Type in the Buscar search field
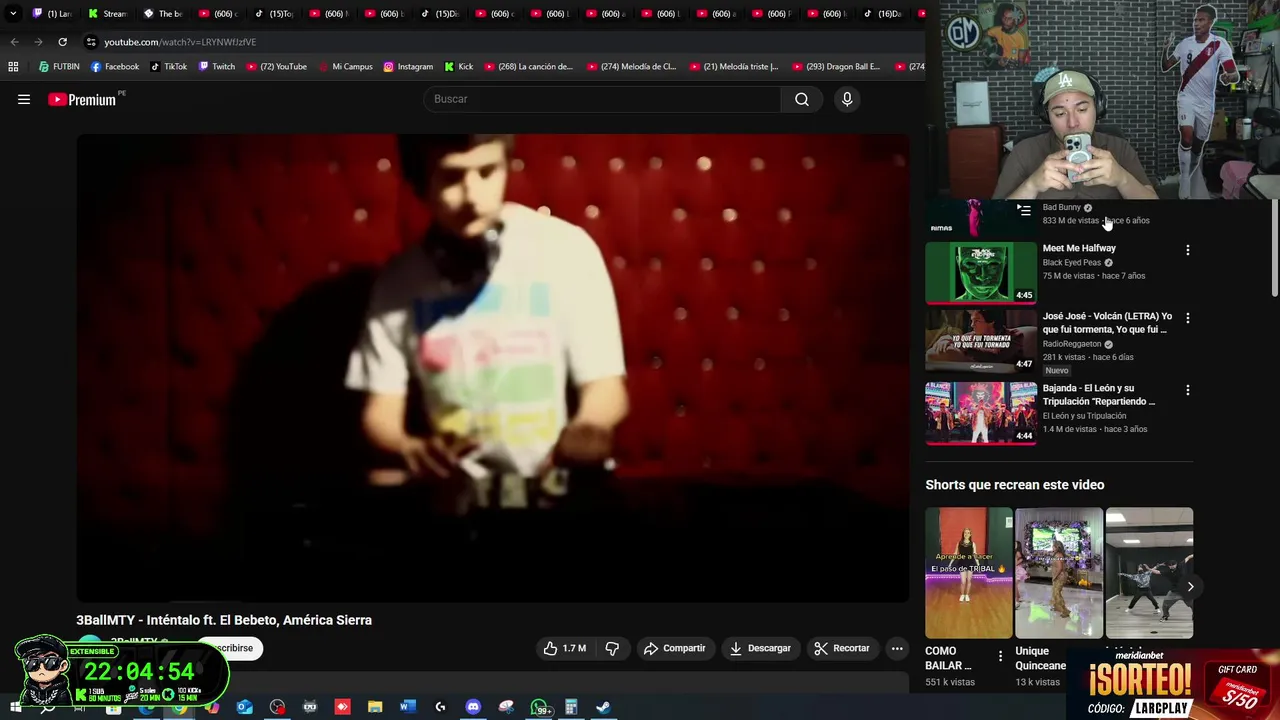1280x720 pixels. 603,99
